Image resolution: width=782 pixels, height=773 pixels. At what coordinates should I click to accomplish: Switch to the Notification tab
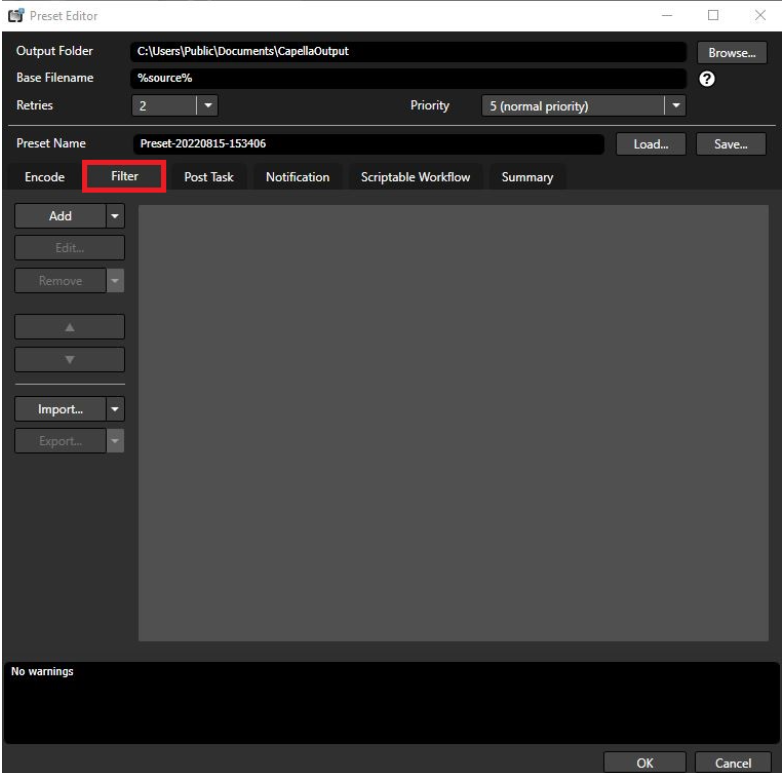[297, 177]
